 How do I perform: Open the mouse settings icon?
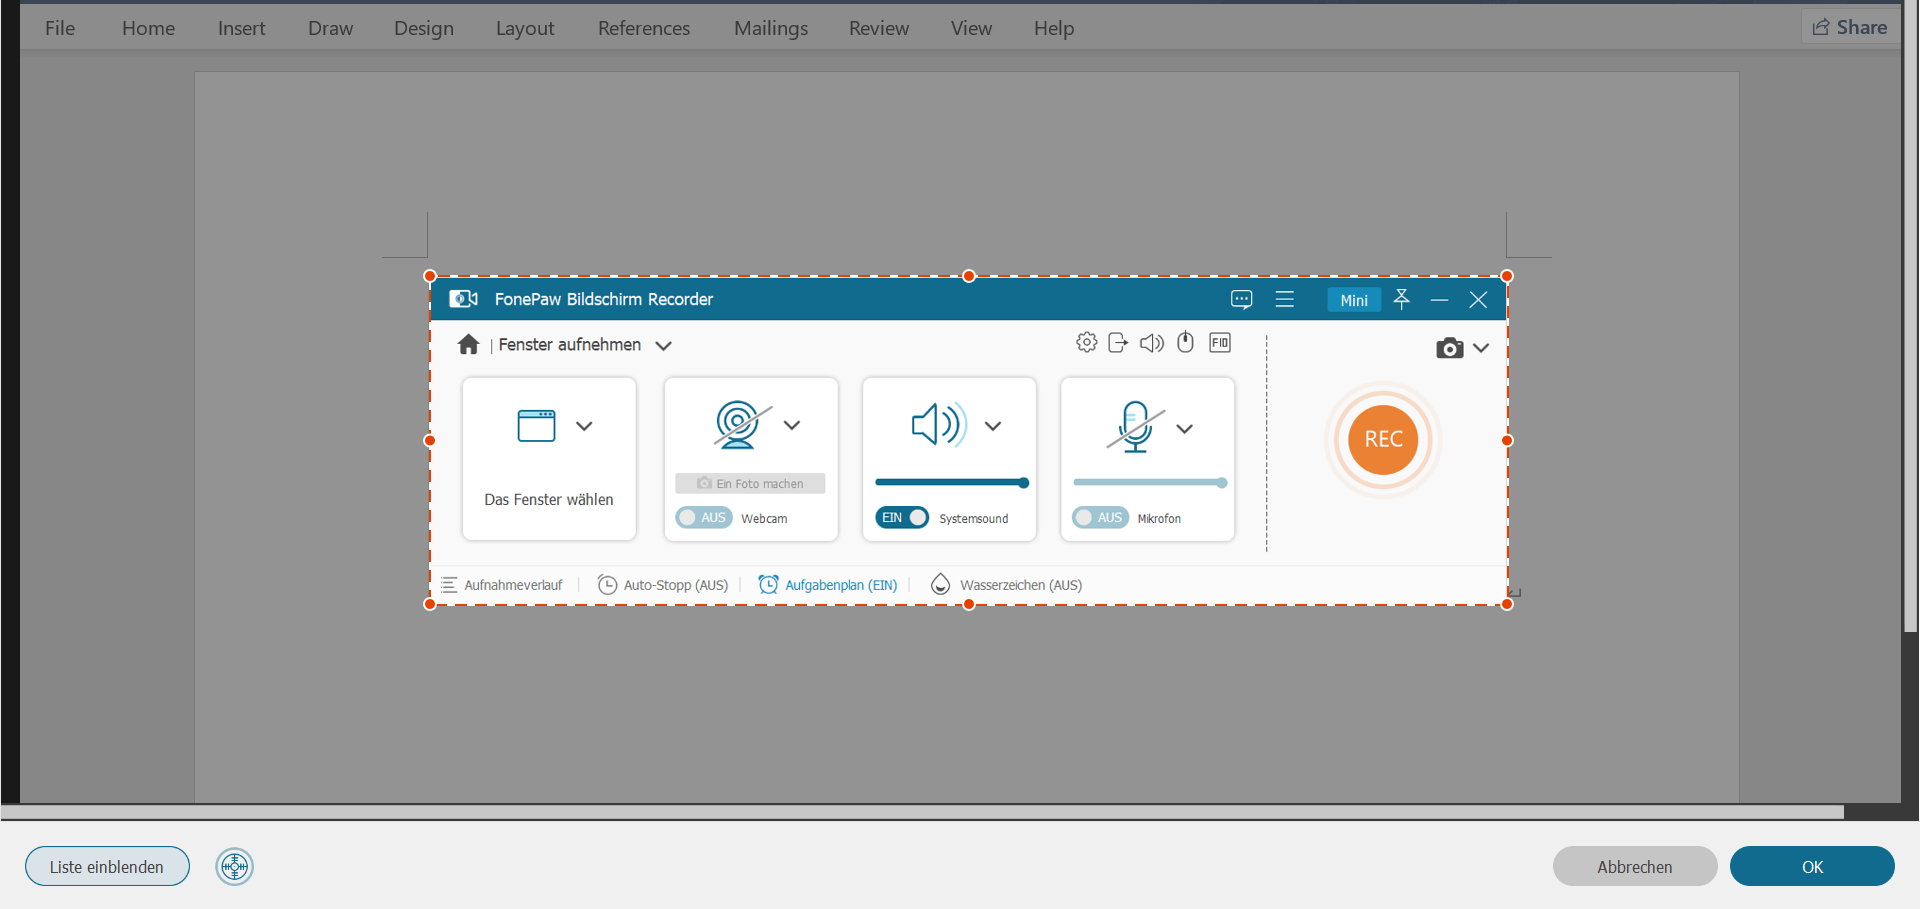1186,342
